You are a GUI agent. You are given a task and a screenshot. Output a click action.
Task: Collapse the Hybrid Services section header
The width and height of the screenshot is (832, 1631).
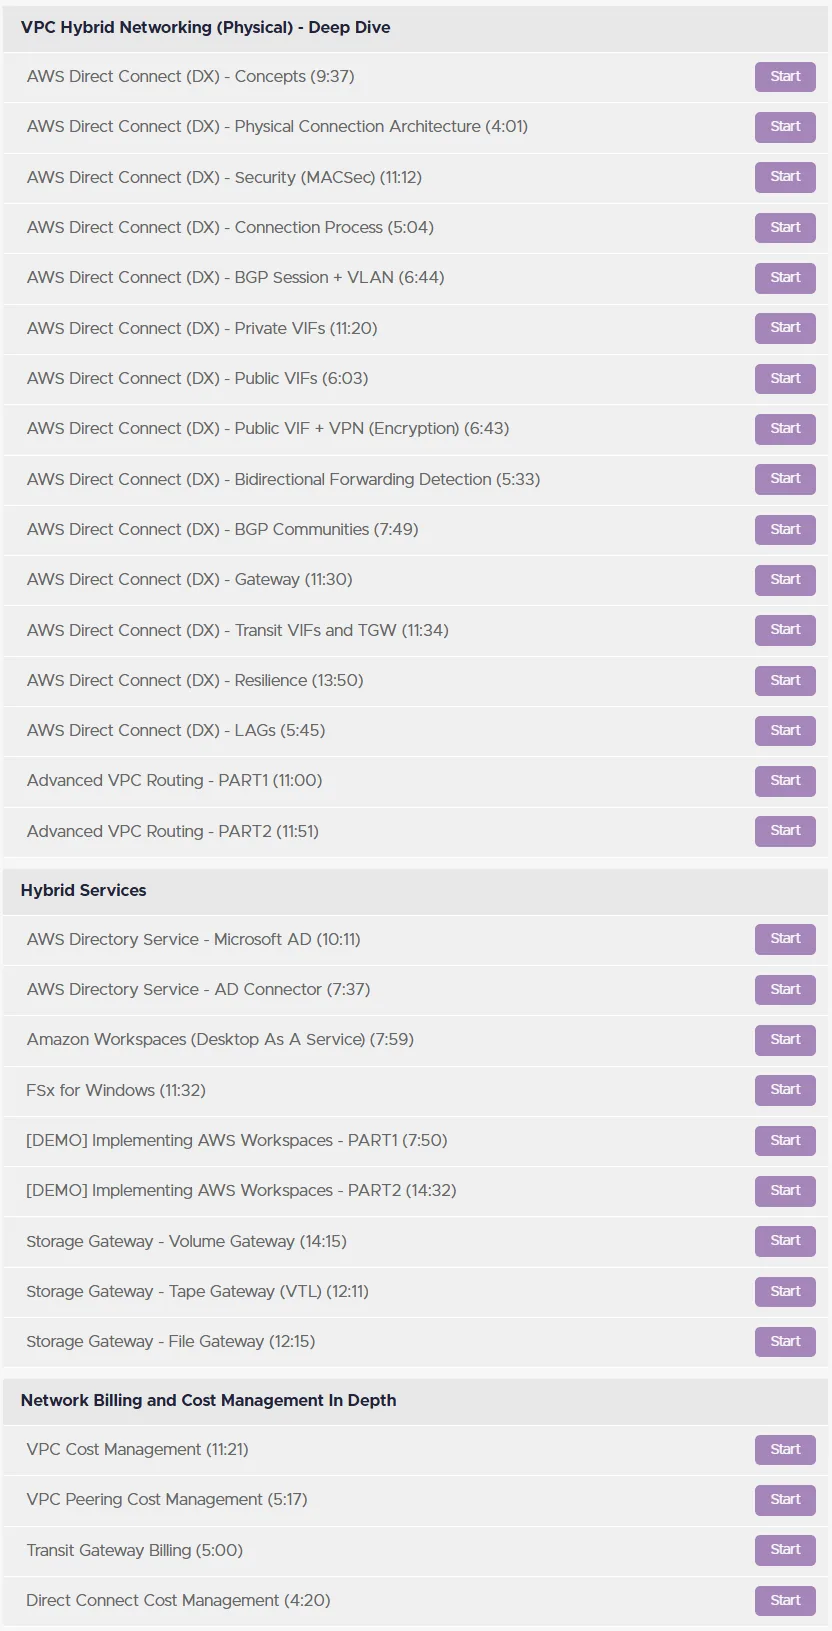point(415,890)
